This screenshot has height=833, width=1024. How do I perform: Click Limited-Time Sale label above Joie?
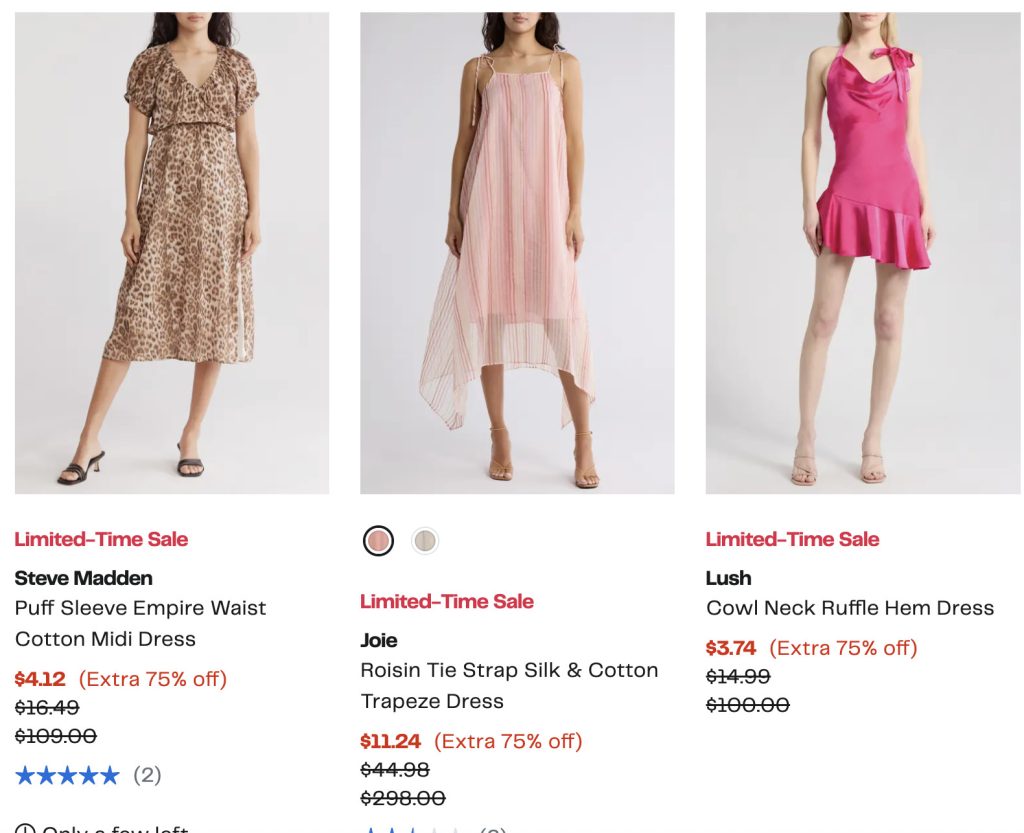(447, 601)
